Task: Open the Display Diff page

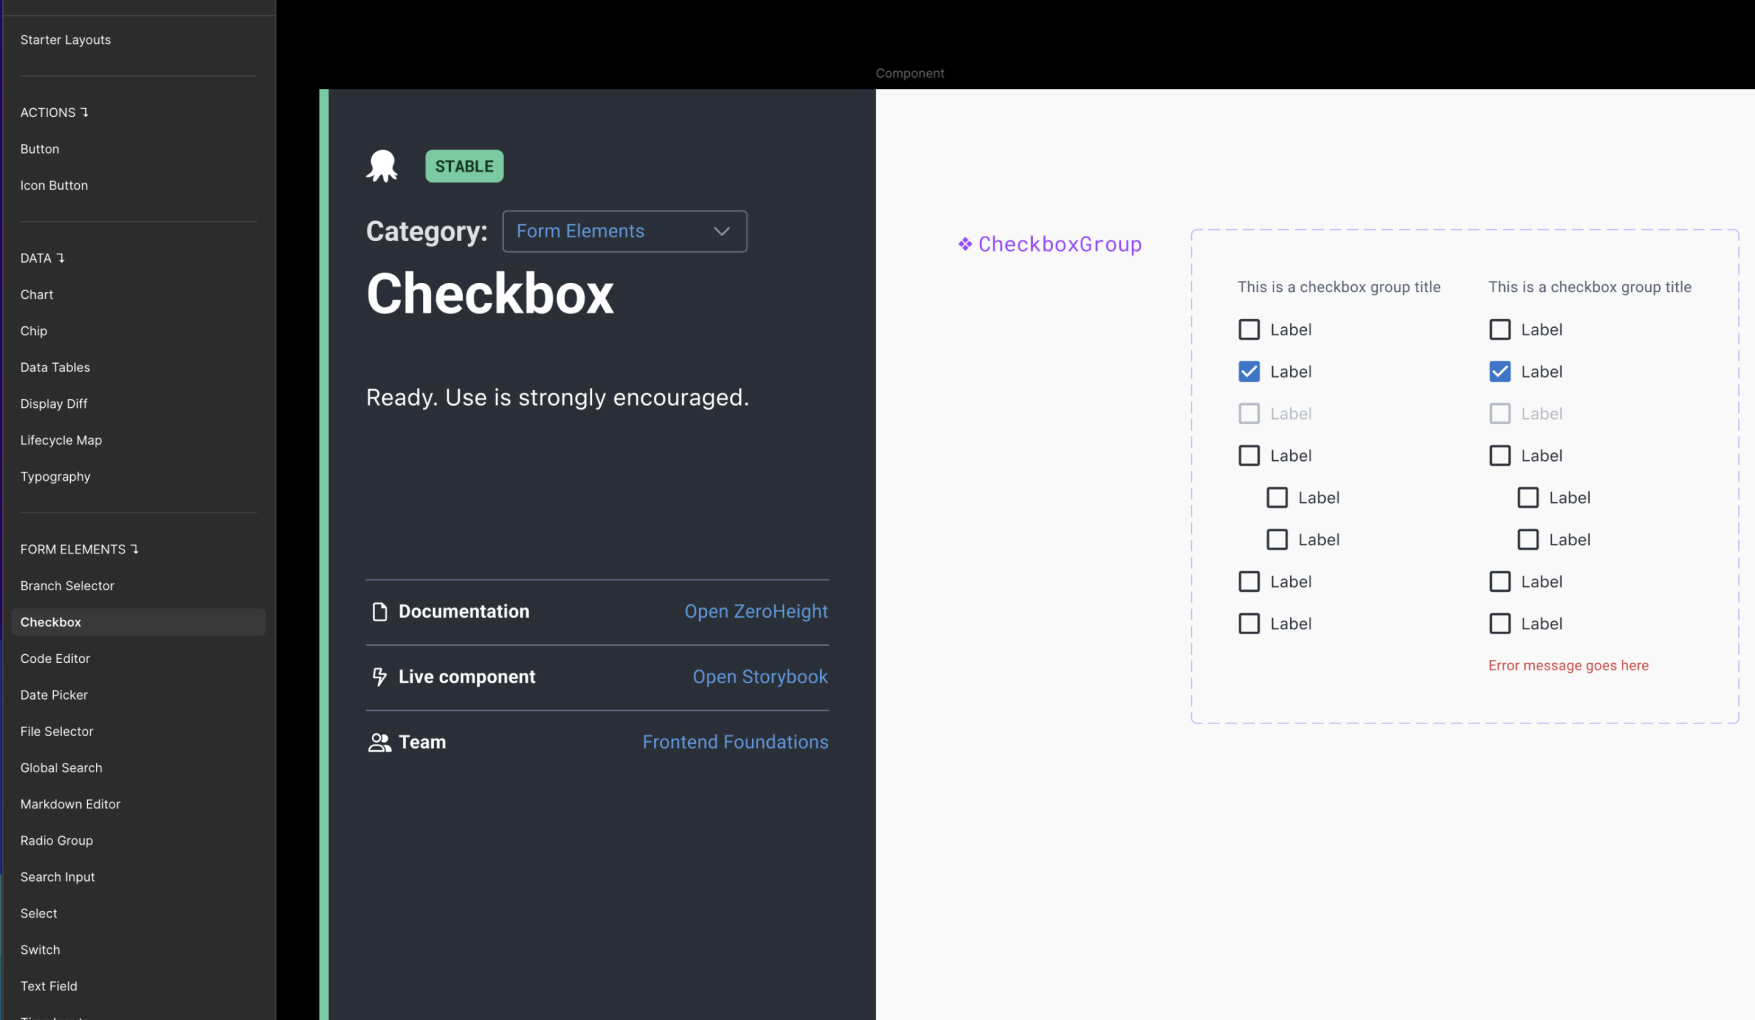Action: 54,404
